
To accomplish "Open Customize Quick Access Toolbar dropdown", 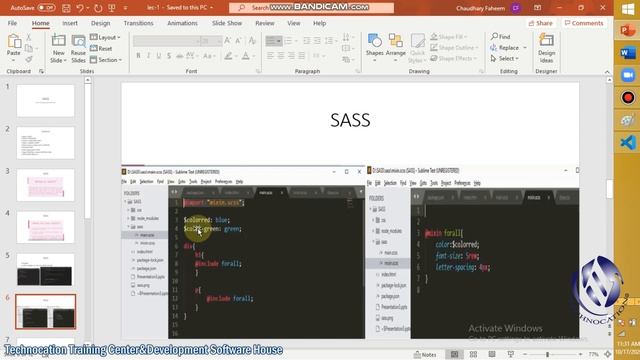I will coord(125,8).
